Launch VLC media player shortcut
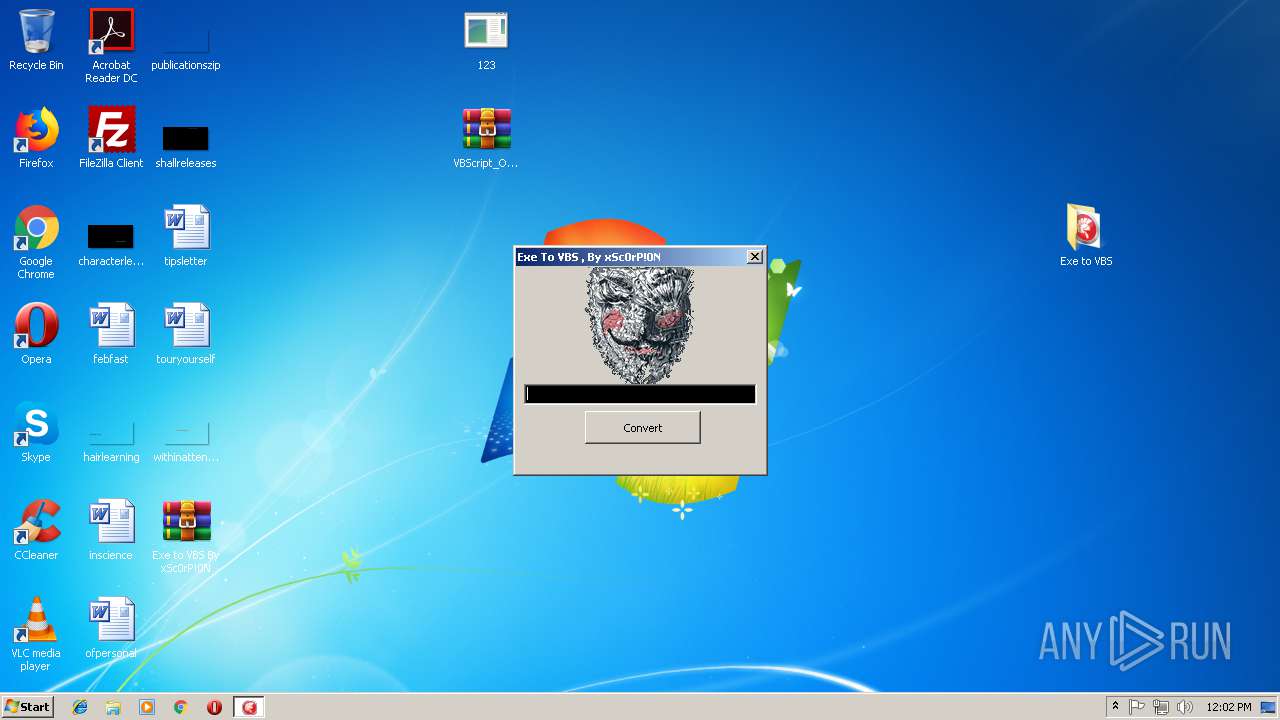Screen dimensions: 1280x720 (36, 634)
